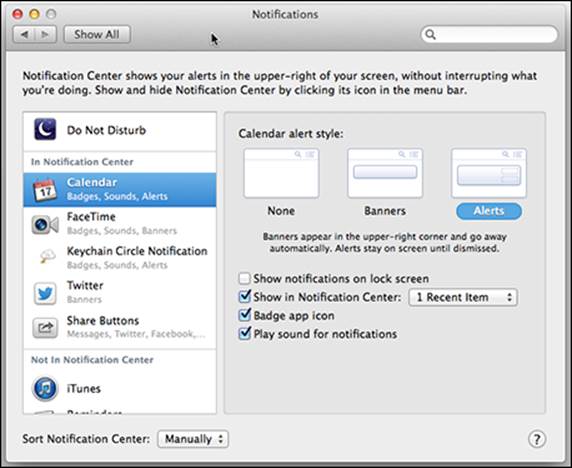The width and height of the screenshot is (572, 468).
Task: Click the Share Buttons icon
Action: (45, 328)
